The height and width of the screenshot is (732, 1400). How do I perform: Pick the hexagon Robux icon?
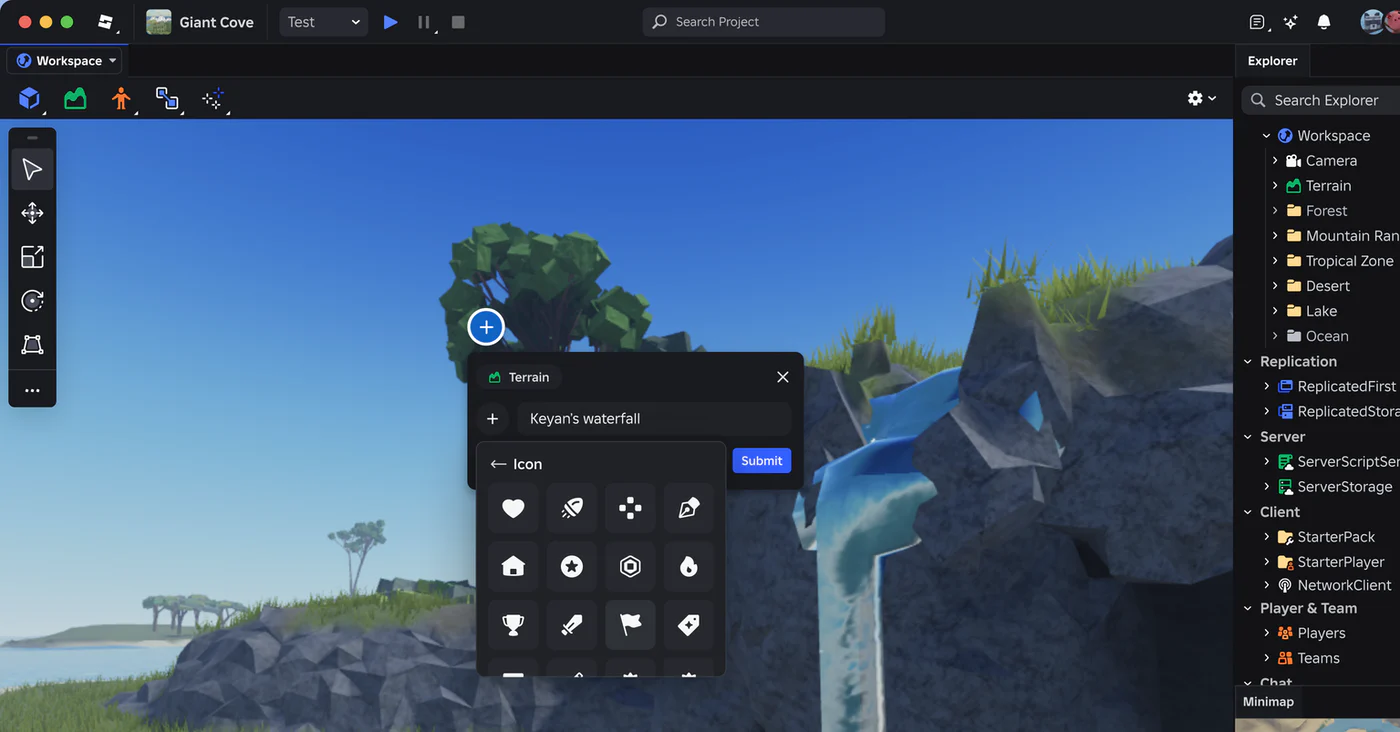click(x=630, y=567)
